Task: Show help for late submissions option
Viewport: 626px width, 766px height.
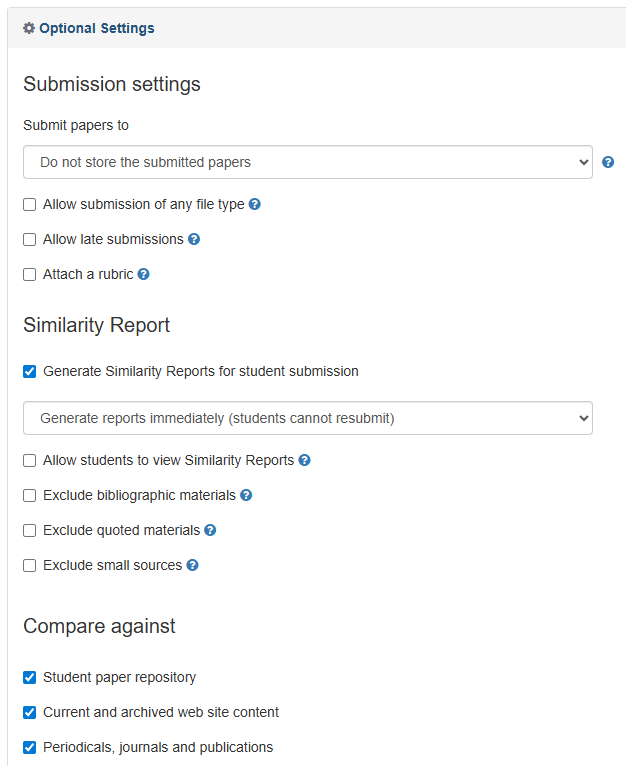Action: tap(194, 239)
